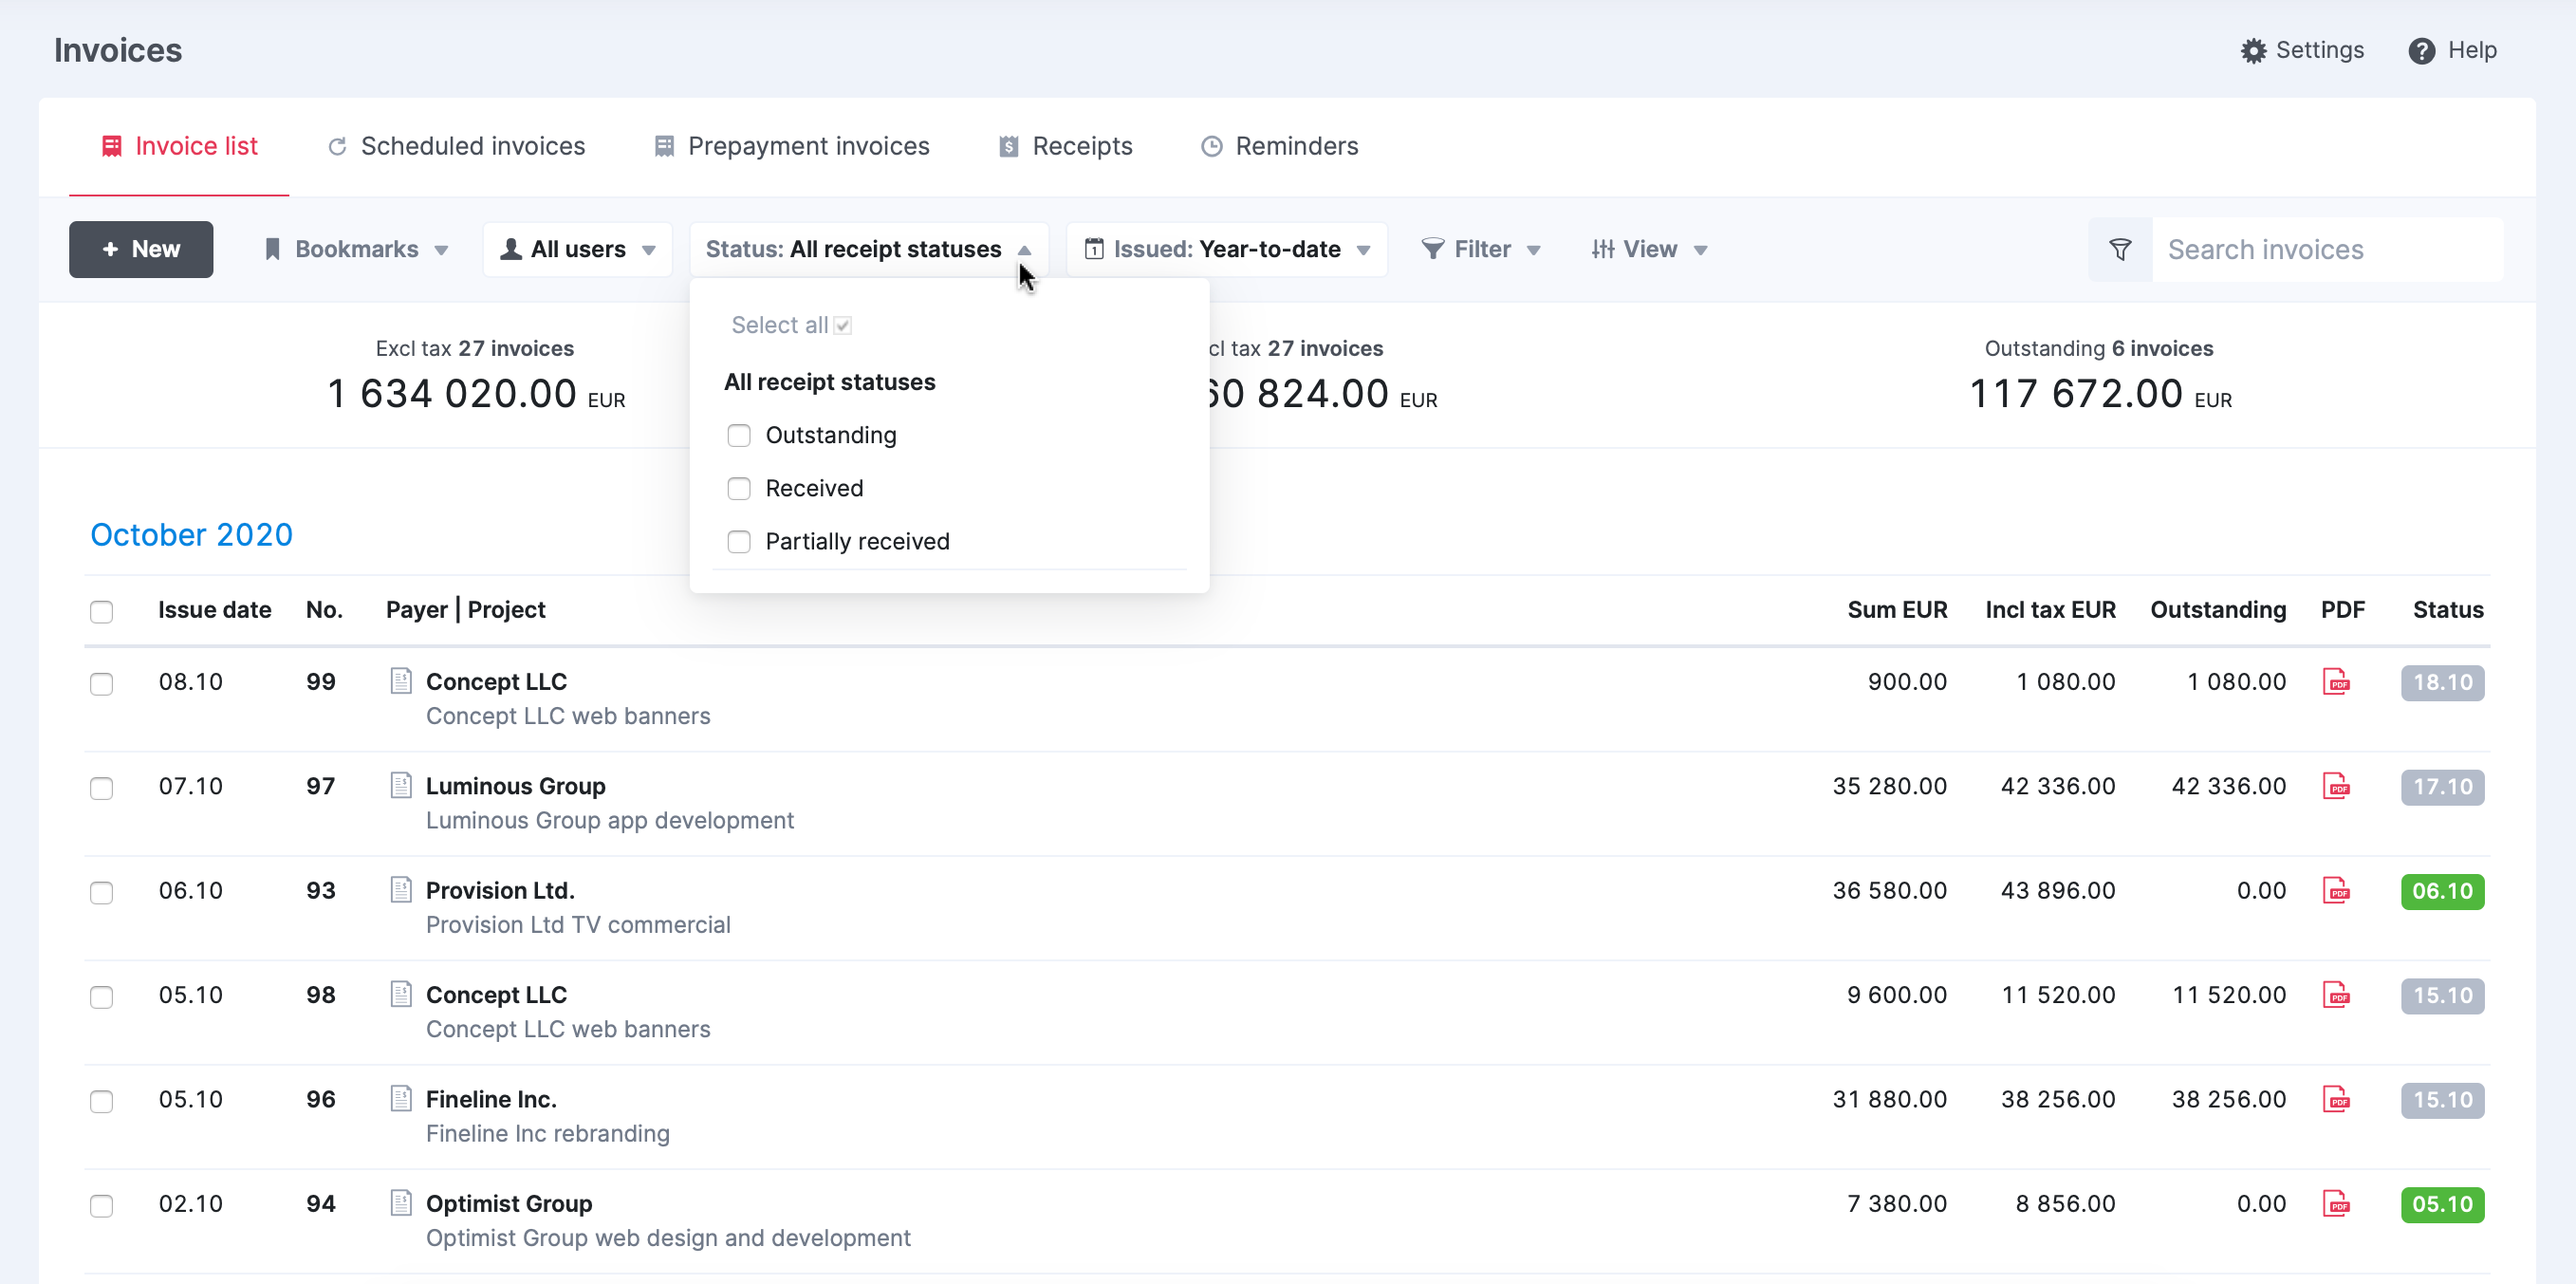
Task: Open PDF for invoice 93
Action: click(x=2336, y=890)
